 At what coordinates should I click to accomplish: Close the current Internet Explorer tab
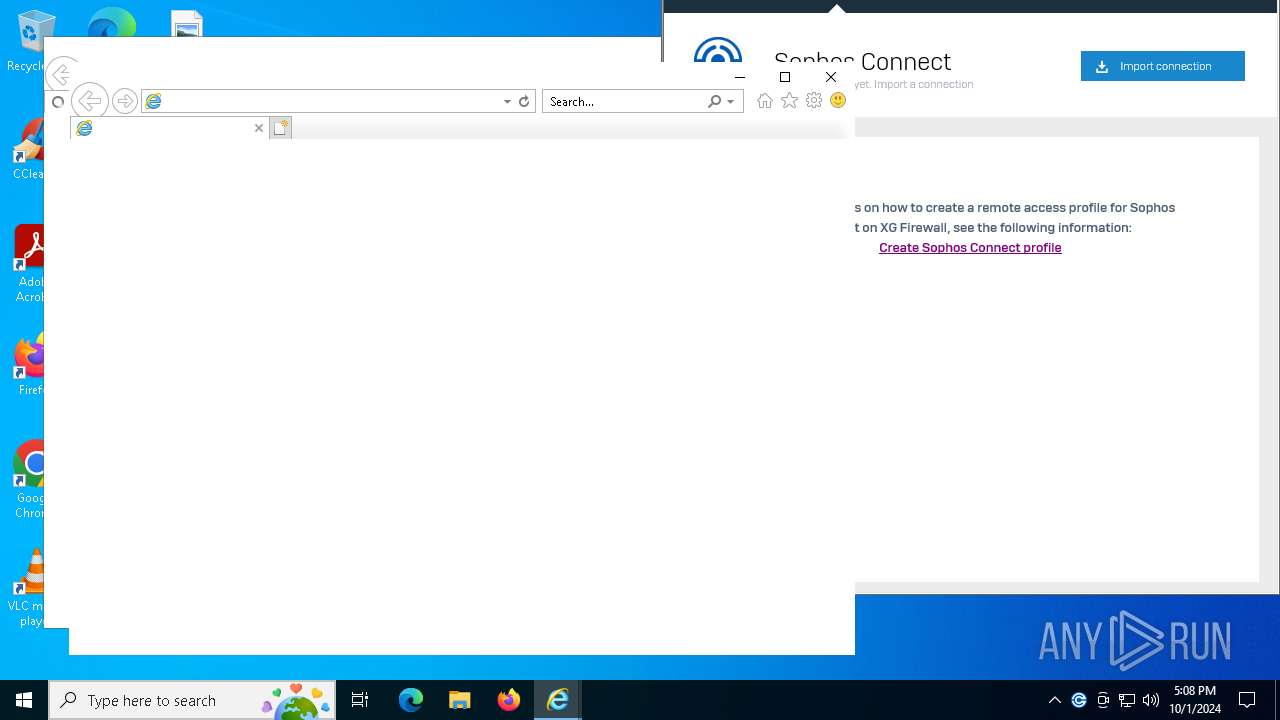[x=259, y=128]
